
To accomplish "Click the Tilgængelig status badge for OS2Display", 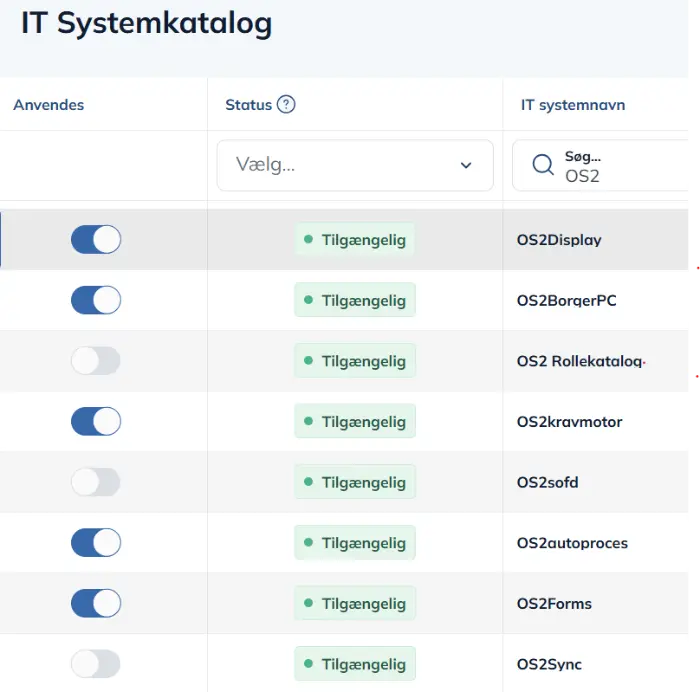I will point(355,239).
